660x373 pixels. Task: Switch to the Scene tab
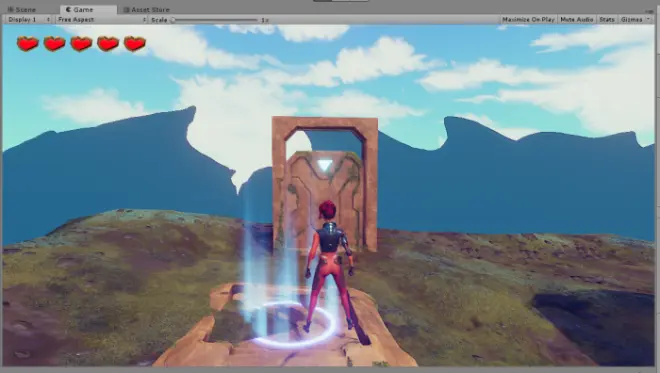(22, 9)
